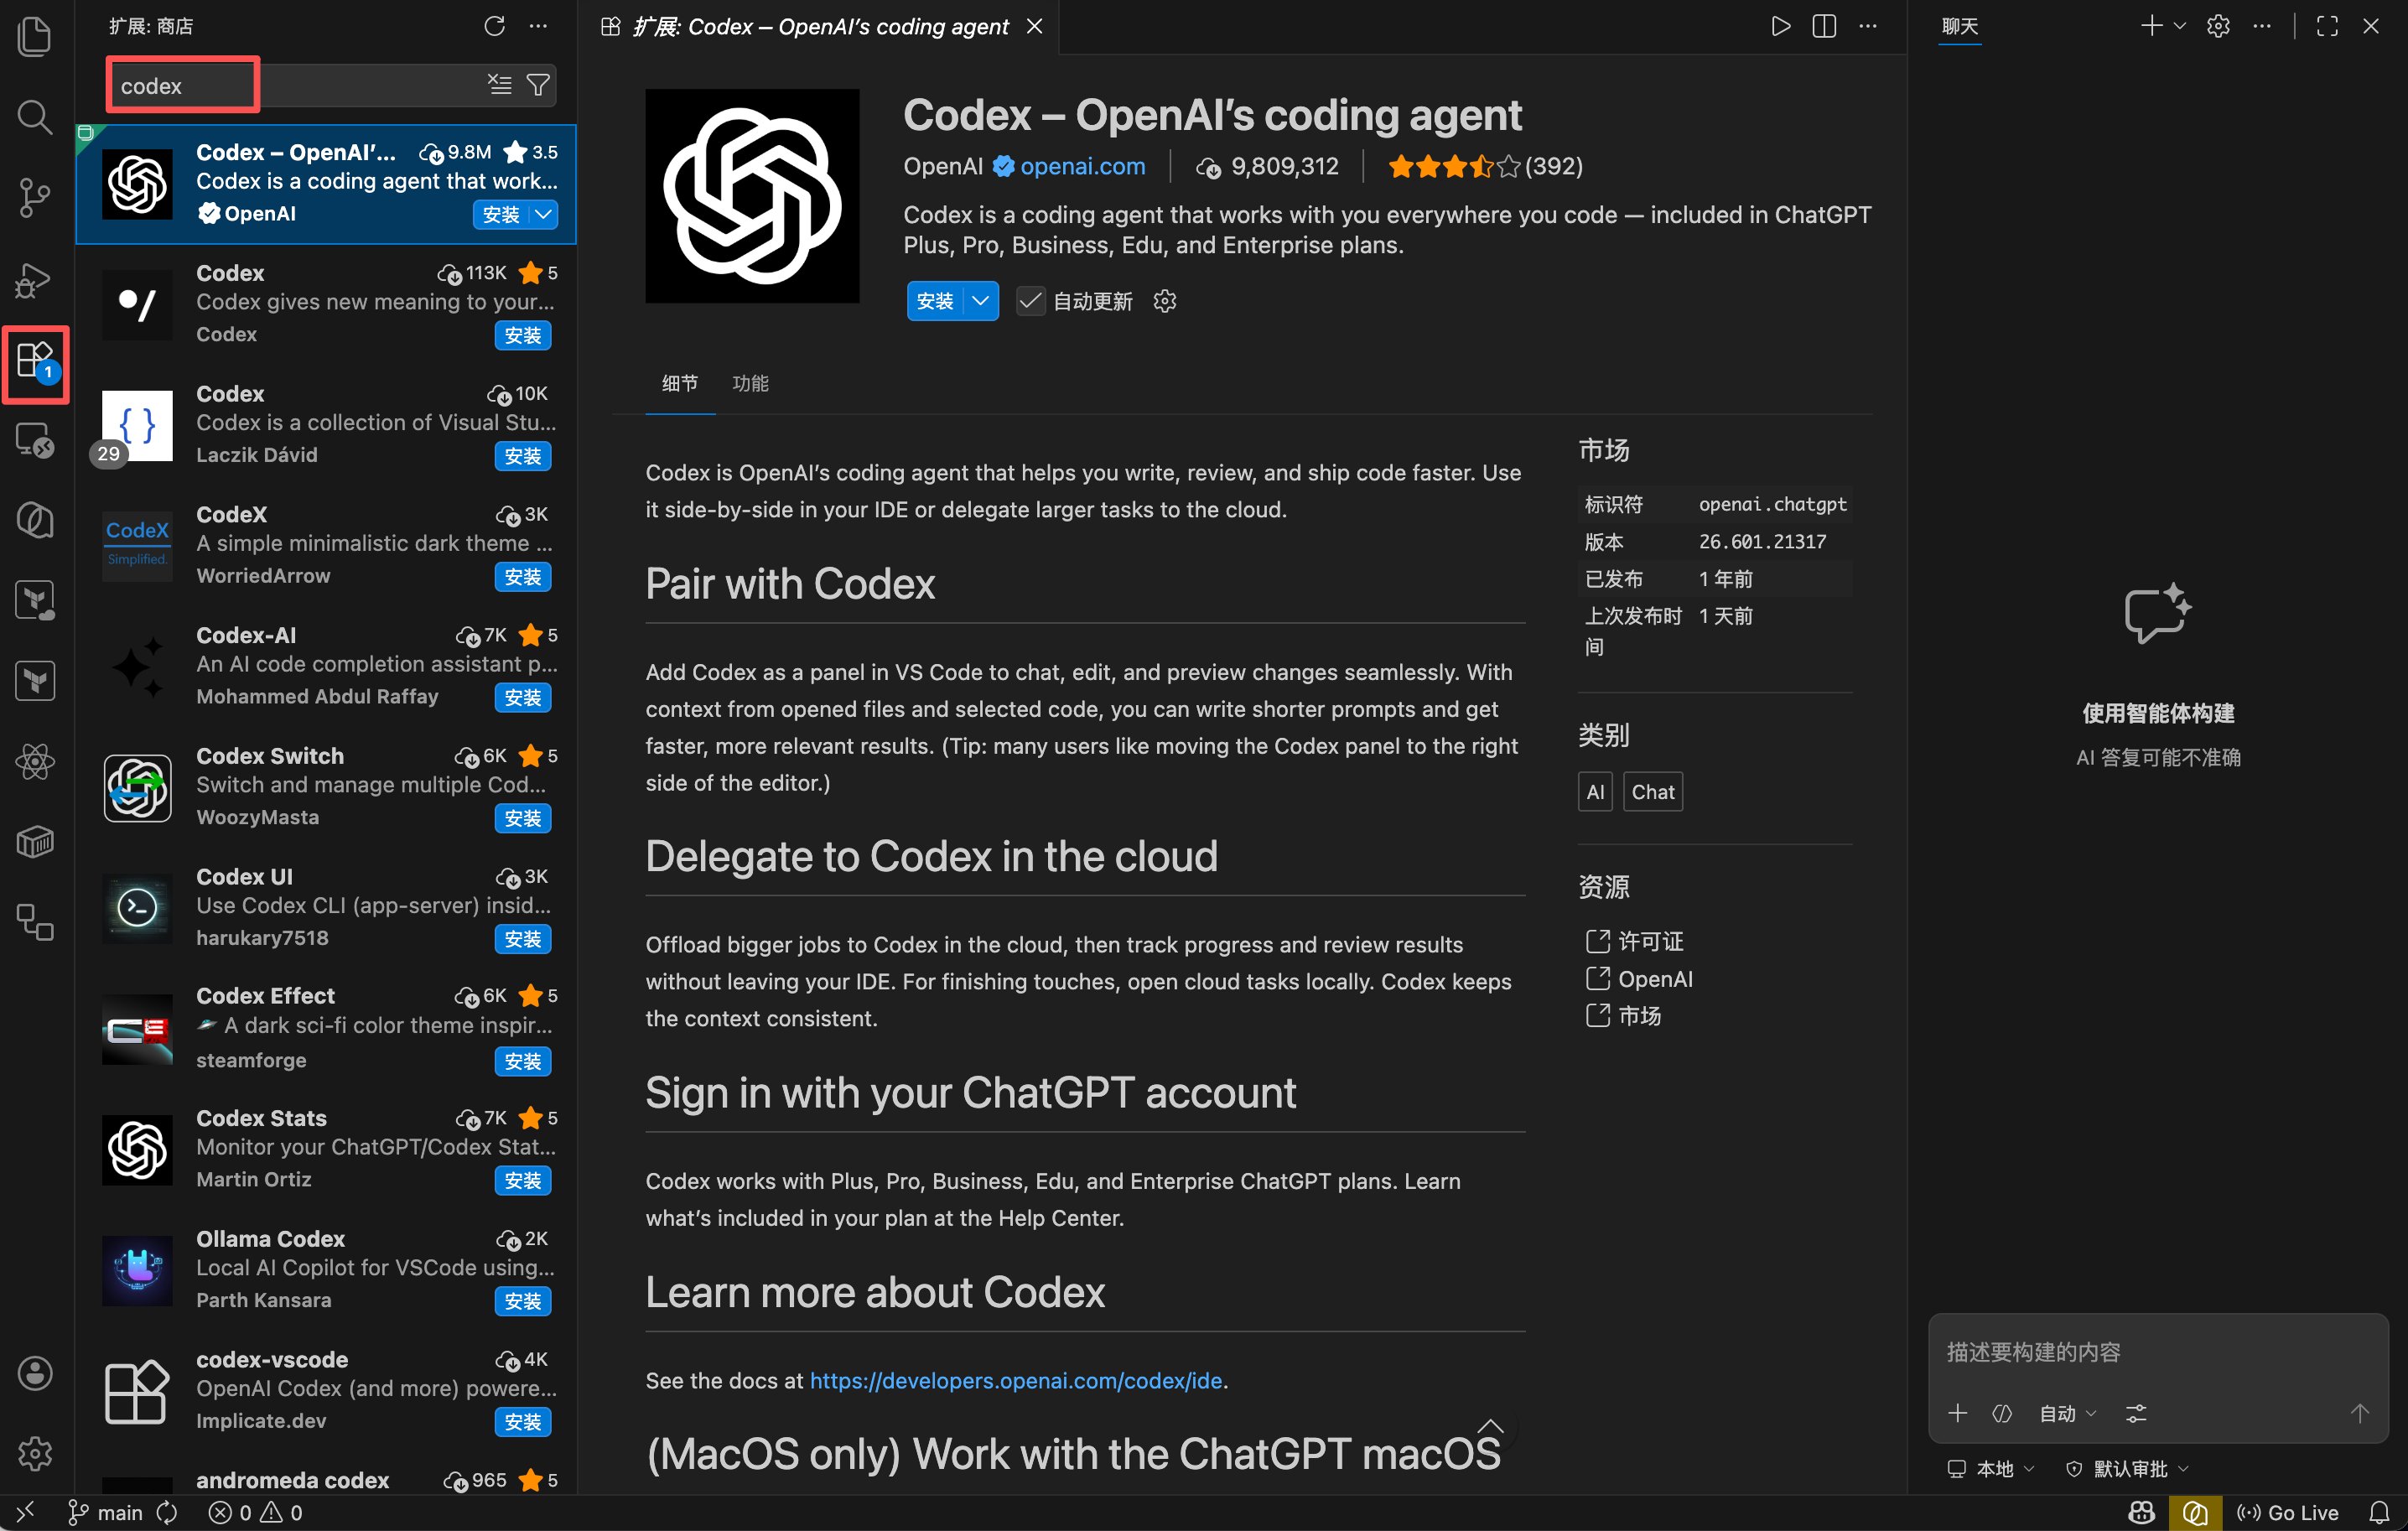The width and height of the screenshot is (2408, 1531).
Task: Open remote window indicator in status bar
Action: point(26,1512)
